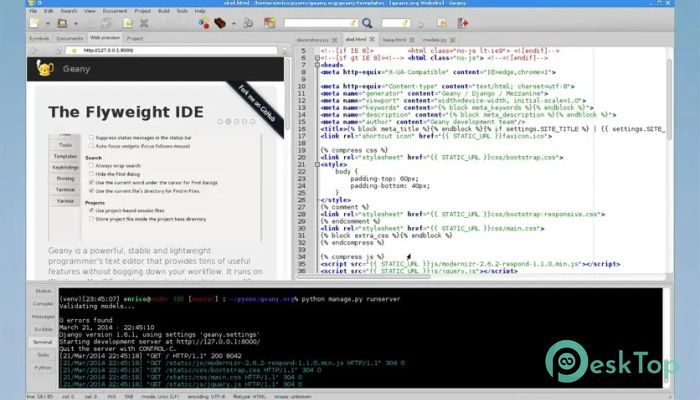Click the Quit Geany toolbar icon
Viewport: 700px width, 400px height.
(463, 23)
